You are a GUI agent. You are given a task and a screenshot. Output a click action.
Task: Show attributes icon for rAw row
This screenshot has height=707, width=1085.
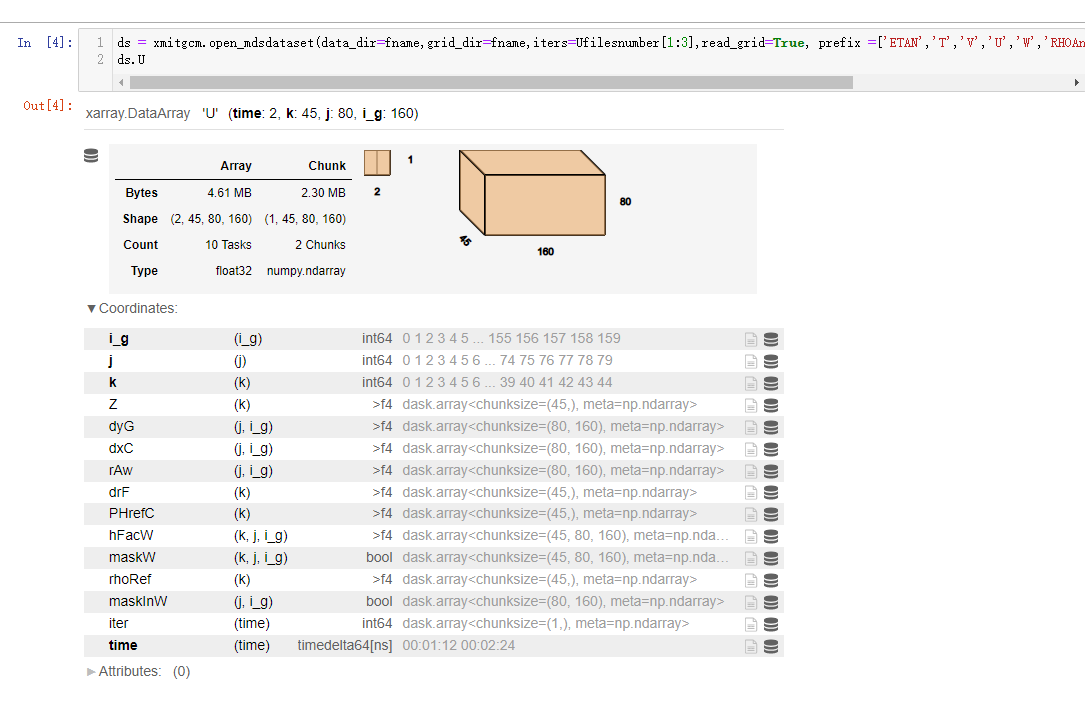(751, 471)
